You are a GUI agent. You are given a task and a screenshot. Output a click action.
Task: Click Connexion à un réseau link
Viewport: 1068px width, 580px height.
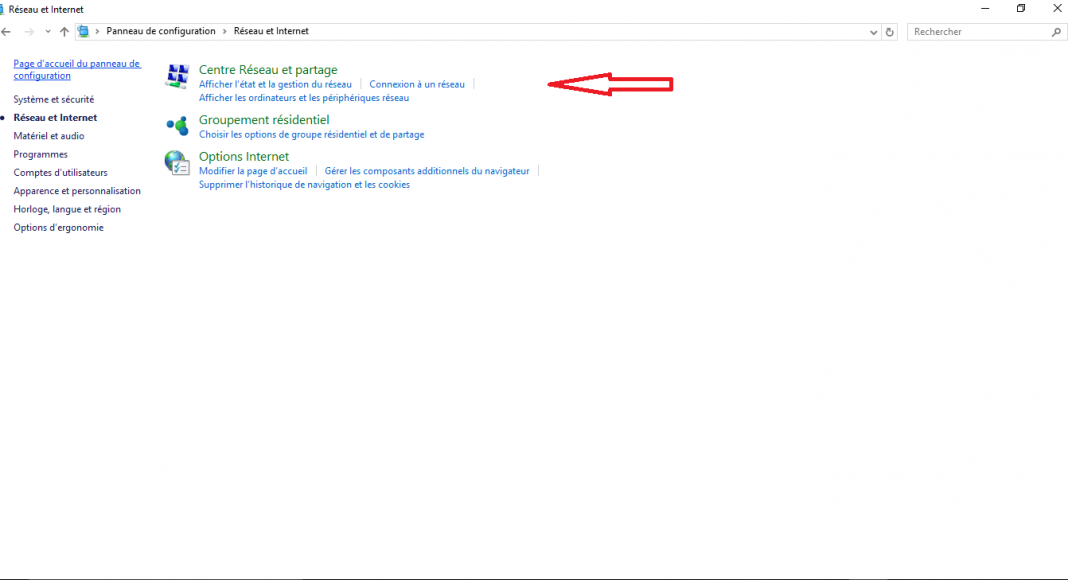[x=417, y=84]
